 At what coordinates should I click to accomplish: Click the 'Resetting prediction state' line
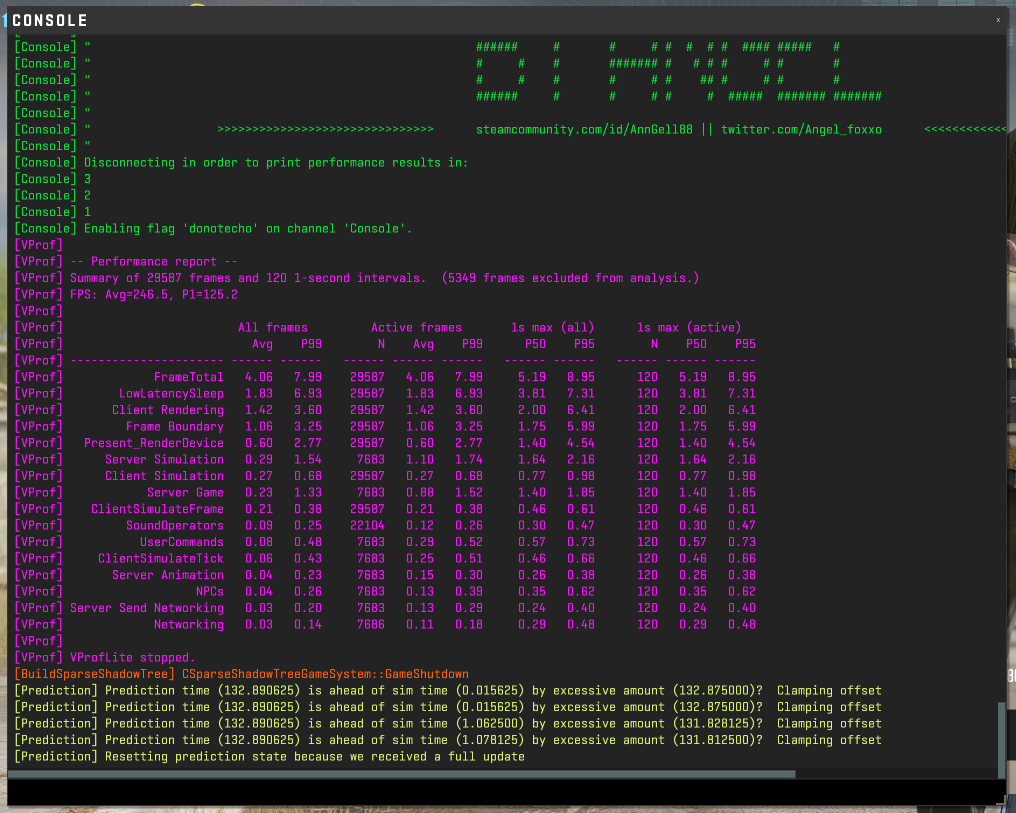click(269, 757)
